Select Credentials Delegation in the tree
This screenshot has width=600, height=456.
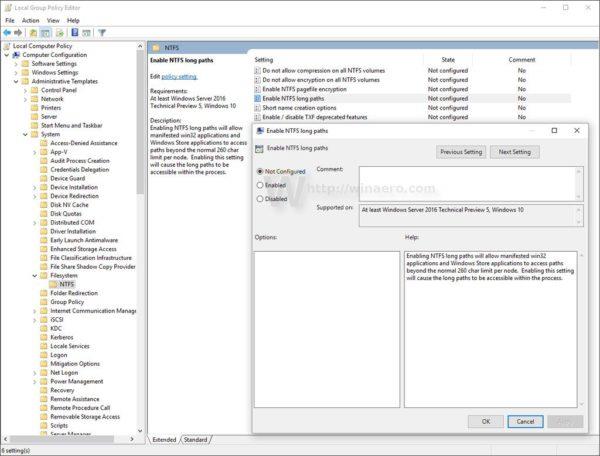coord(80,169)
